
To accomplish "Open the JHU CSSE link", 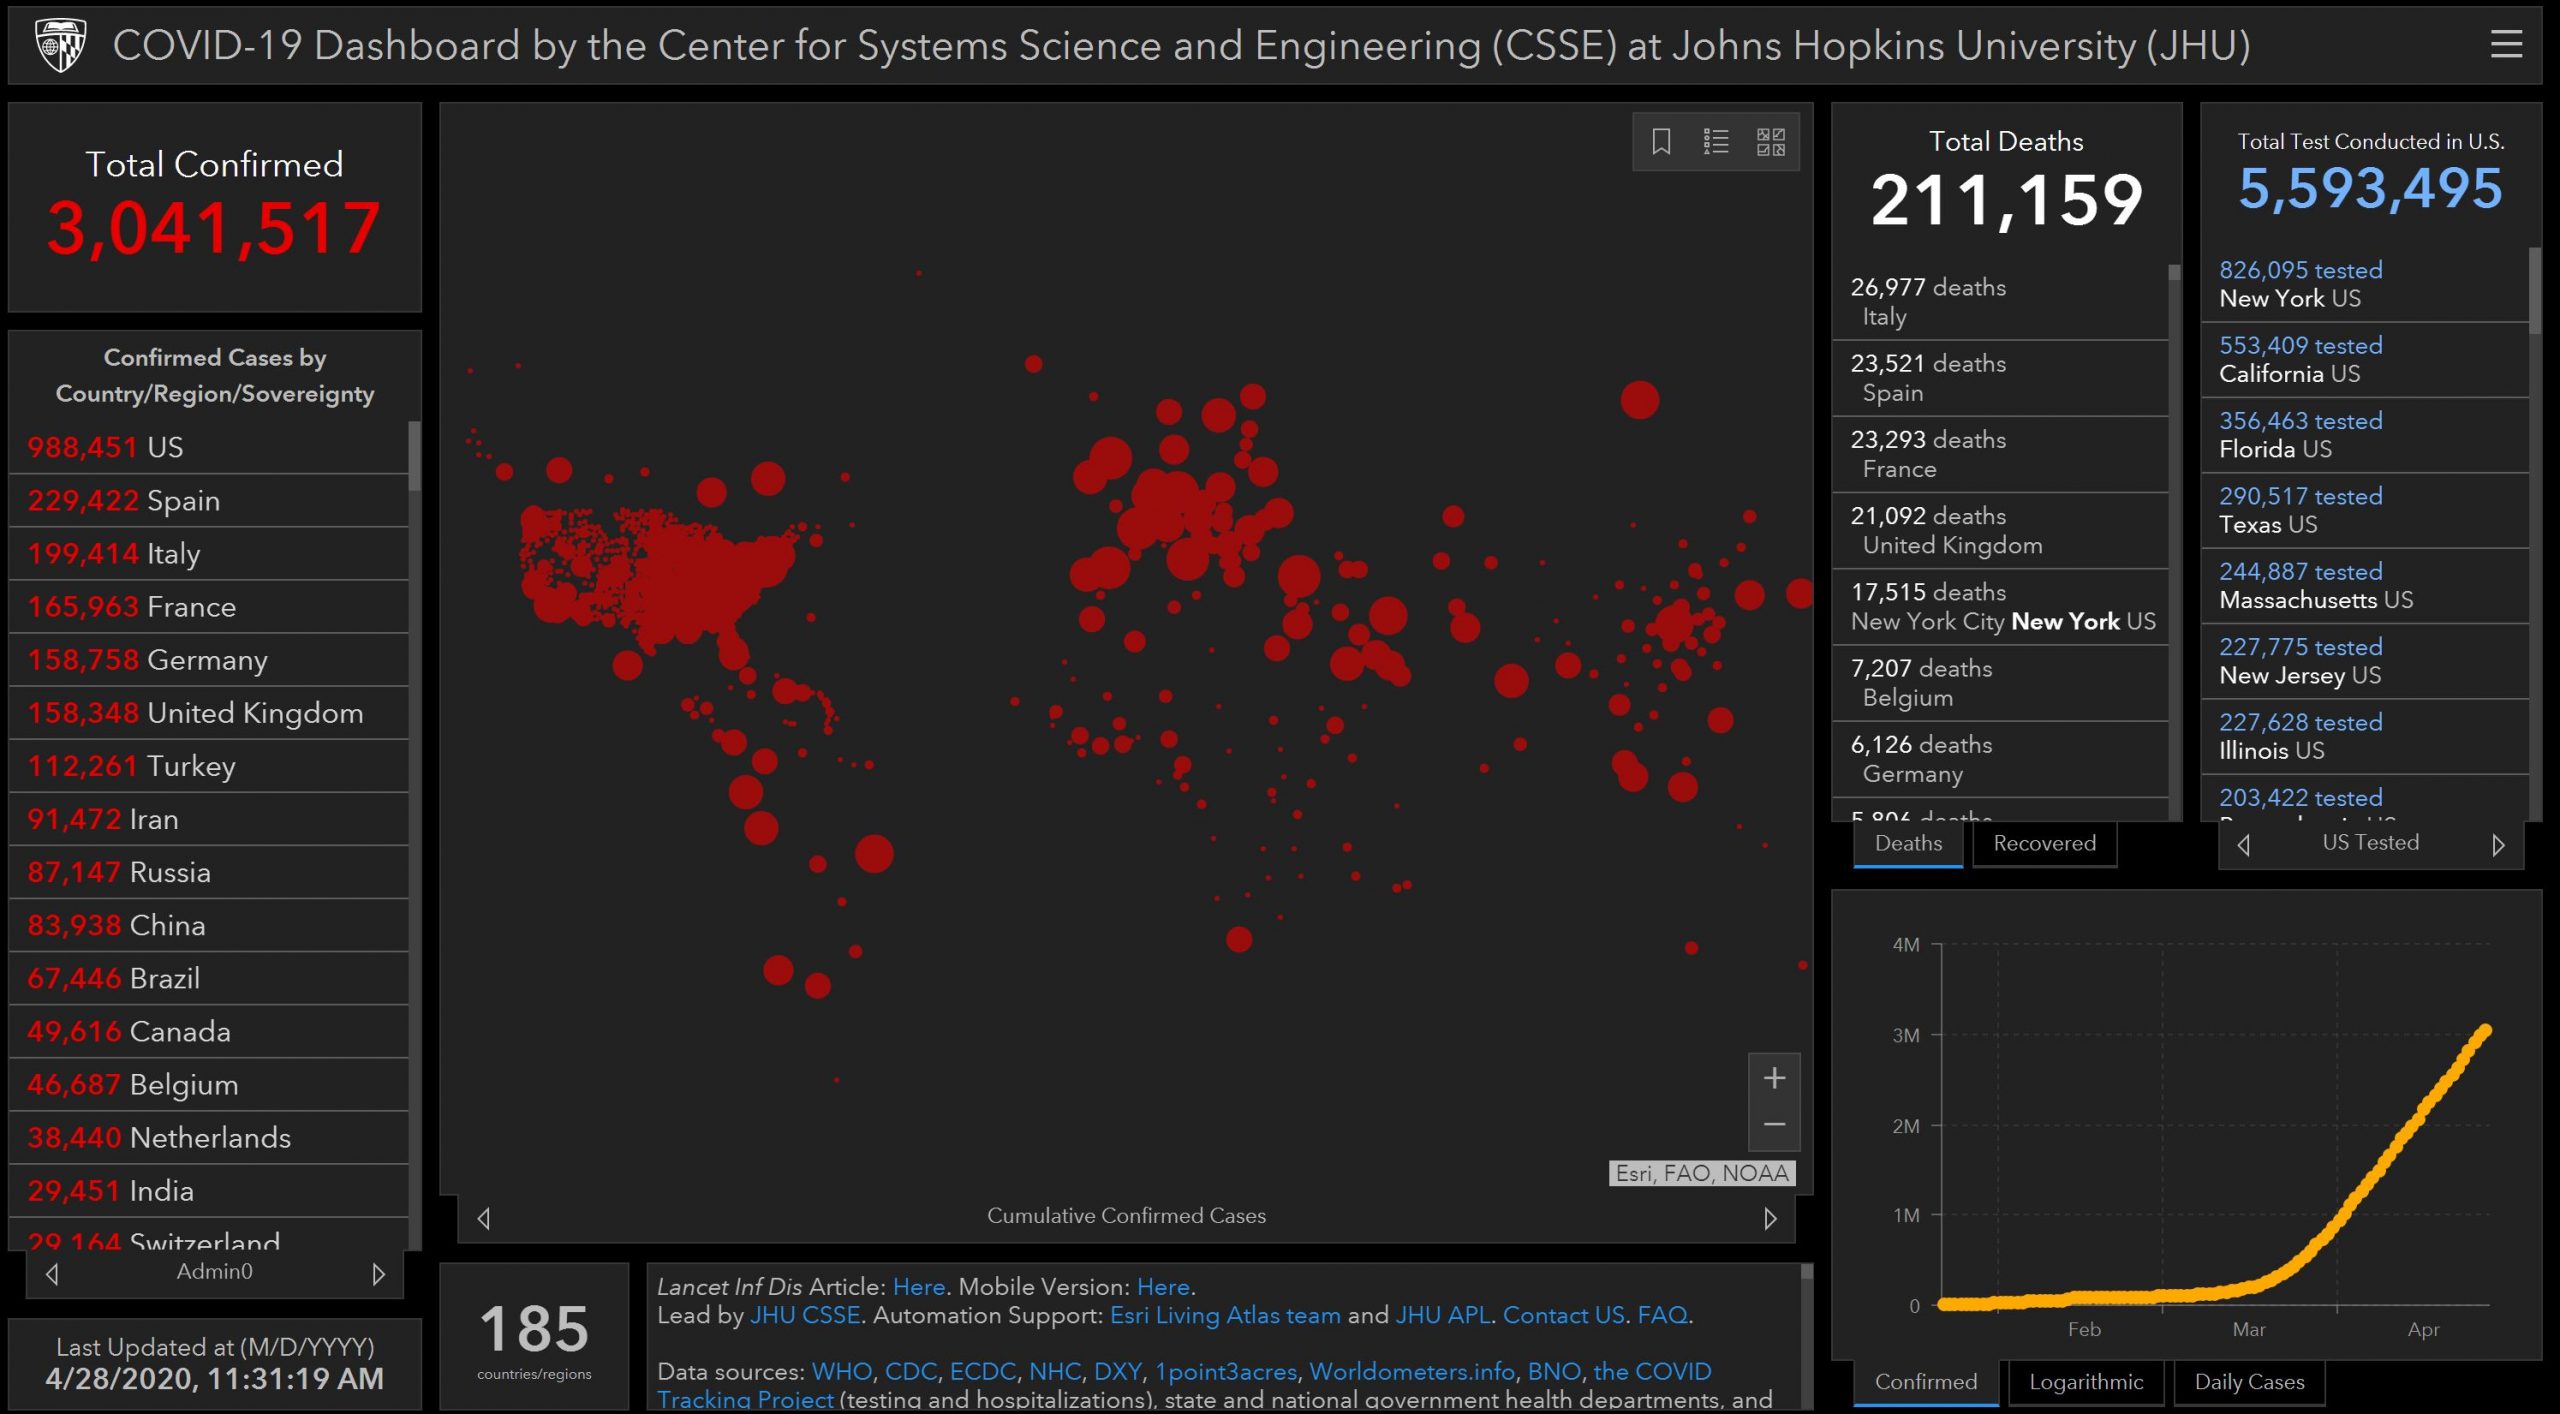I will 805,1315.
